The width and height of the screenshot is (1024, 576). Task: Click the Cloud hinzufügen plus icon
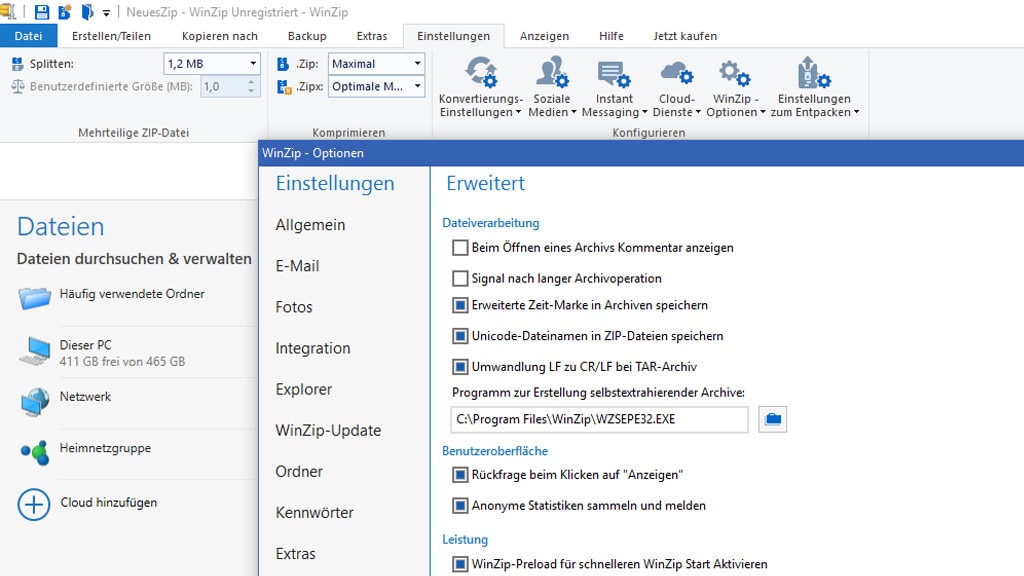pos(34,504)
